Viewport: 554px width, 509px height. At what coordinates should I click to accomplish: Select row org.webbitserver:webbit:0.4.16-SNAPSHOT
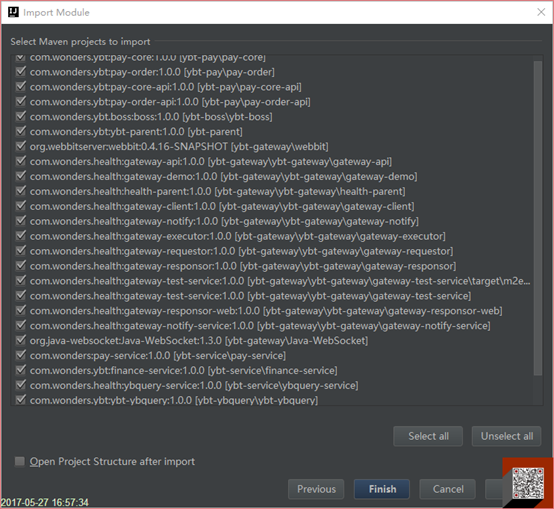(273, 146)
